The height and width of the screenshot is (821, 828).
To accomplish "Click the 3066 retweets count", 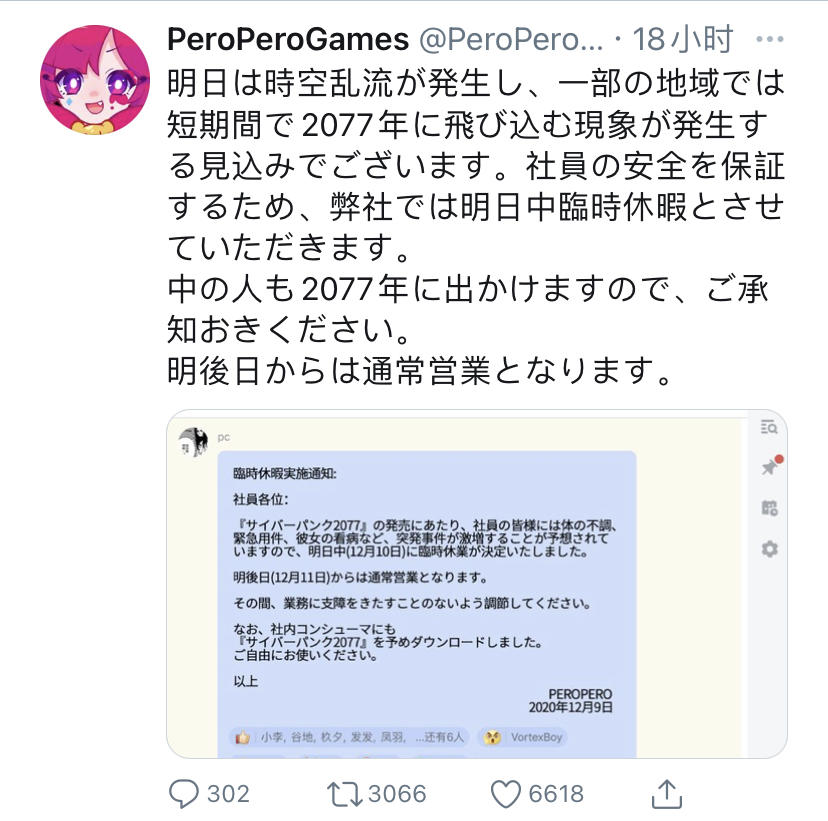I will (397, 794).
